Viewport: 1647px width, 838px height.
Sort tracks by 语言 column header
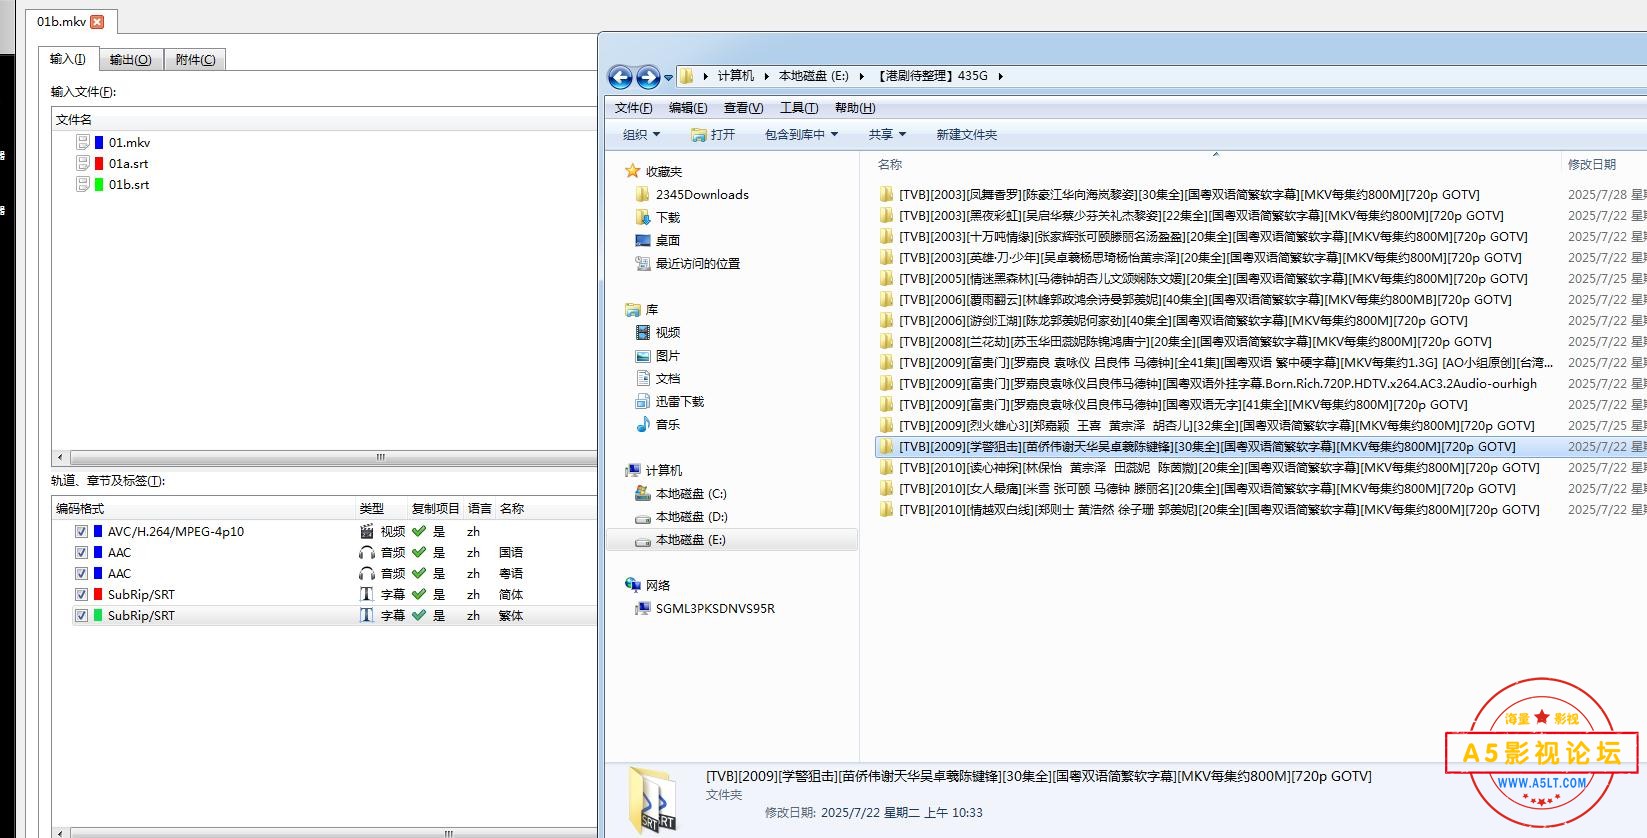tap(479, 509)
